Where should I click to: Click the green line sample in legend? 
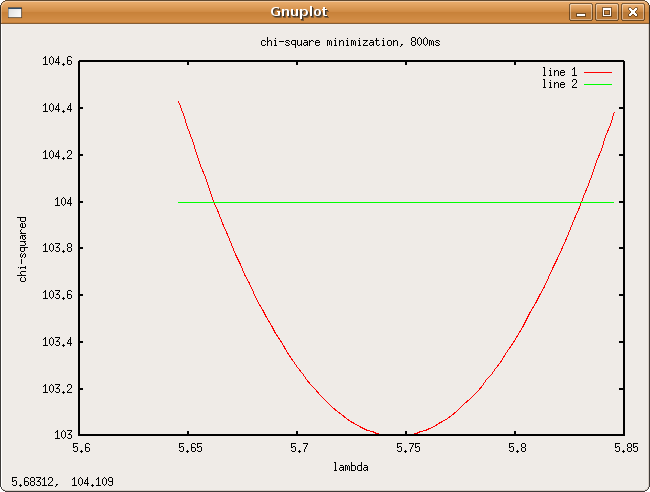pyautogui.click(x=597, y=85)
